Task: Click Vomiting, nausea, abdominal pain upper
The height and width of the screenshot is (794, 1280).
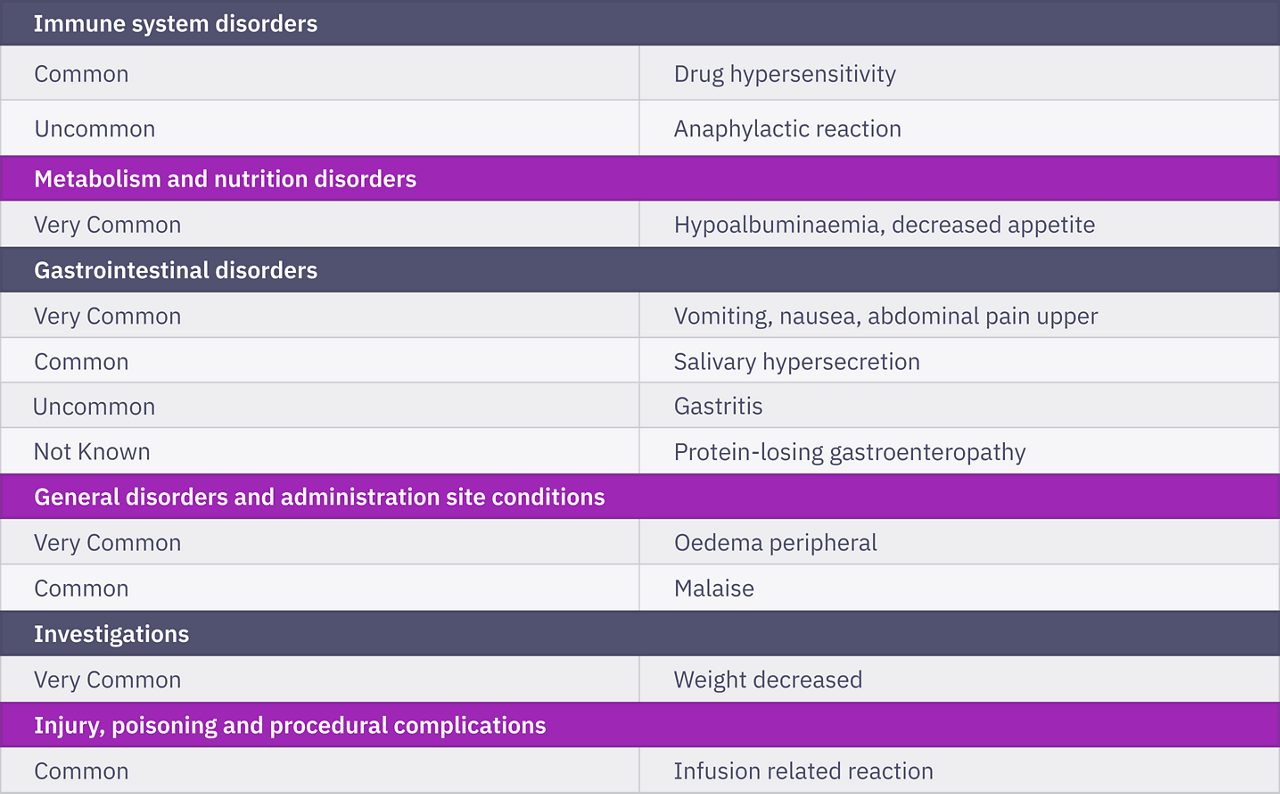Action: pyautogui.click(x=886, y=316)
